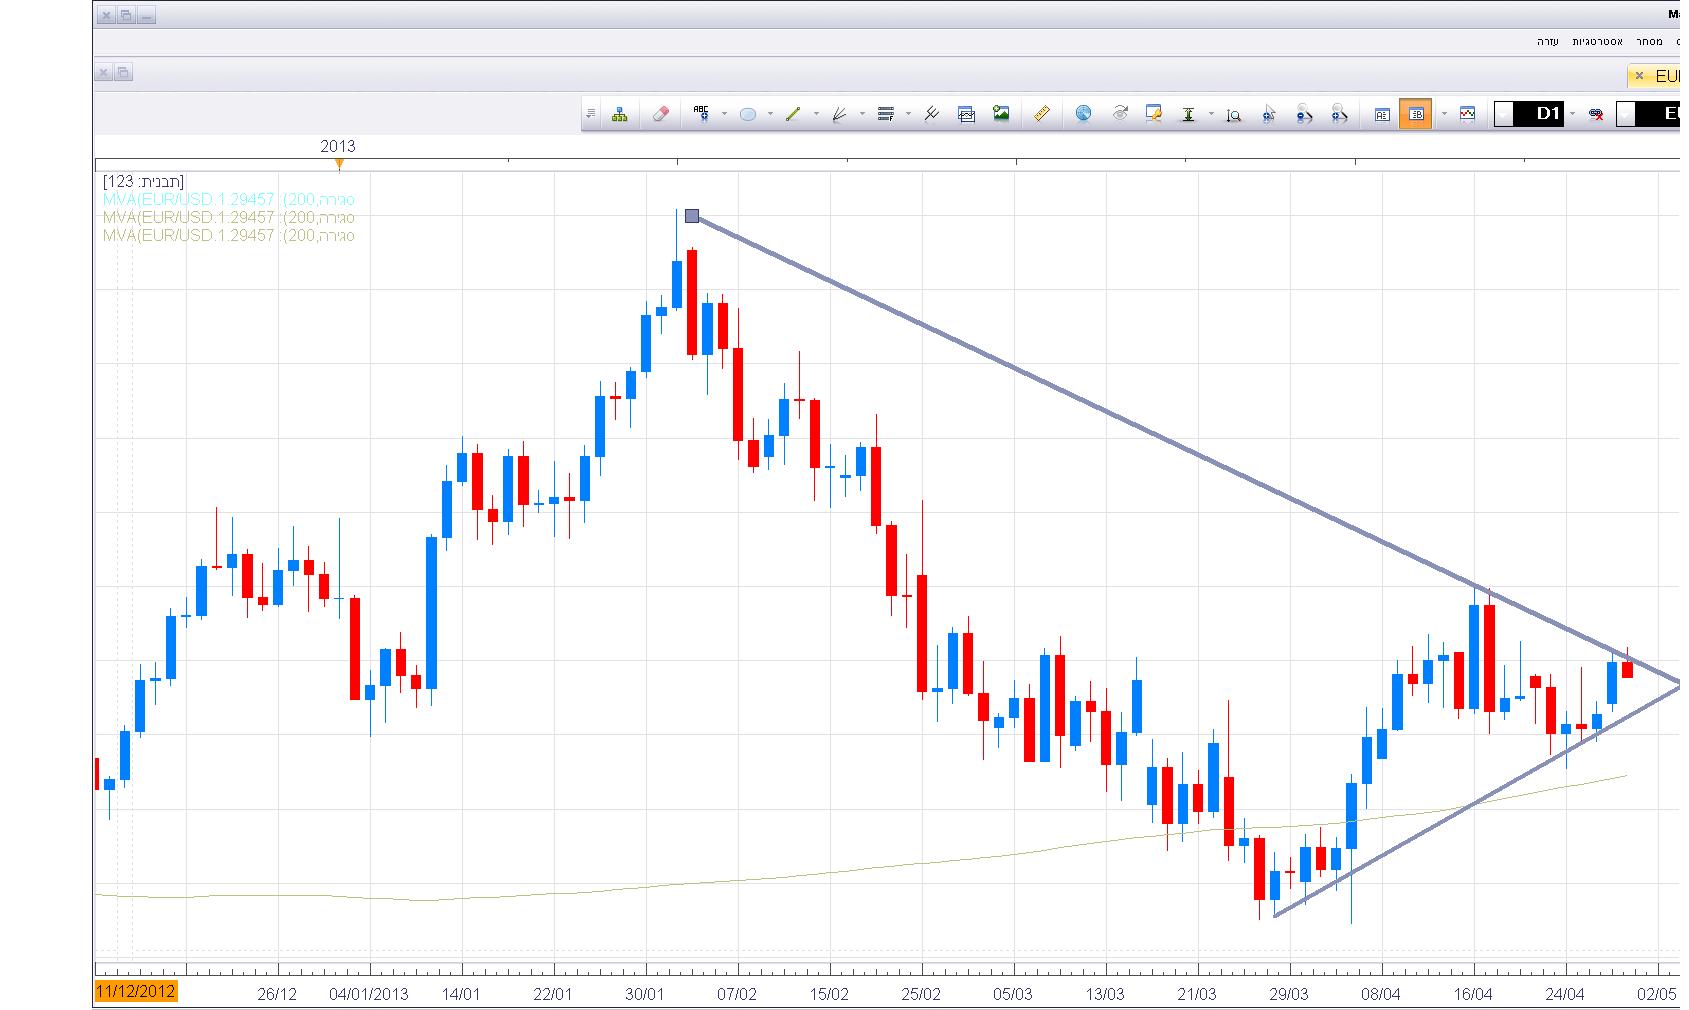Click the green hierarchy tree icon
1689x1010 pixels.
click(x=620, y=114)
